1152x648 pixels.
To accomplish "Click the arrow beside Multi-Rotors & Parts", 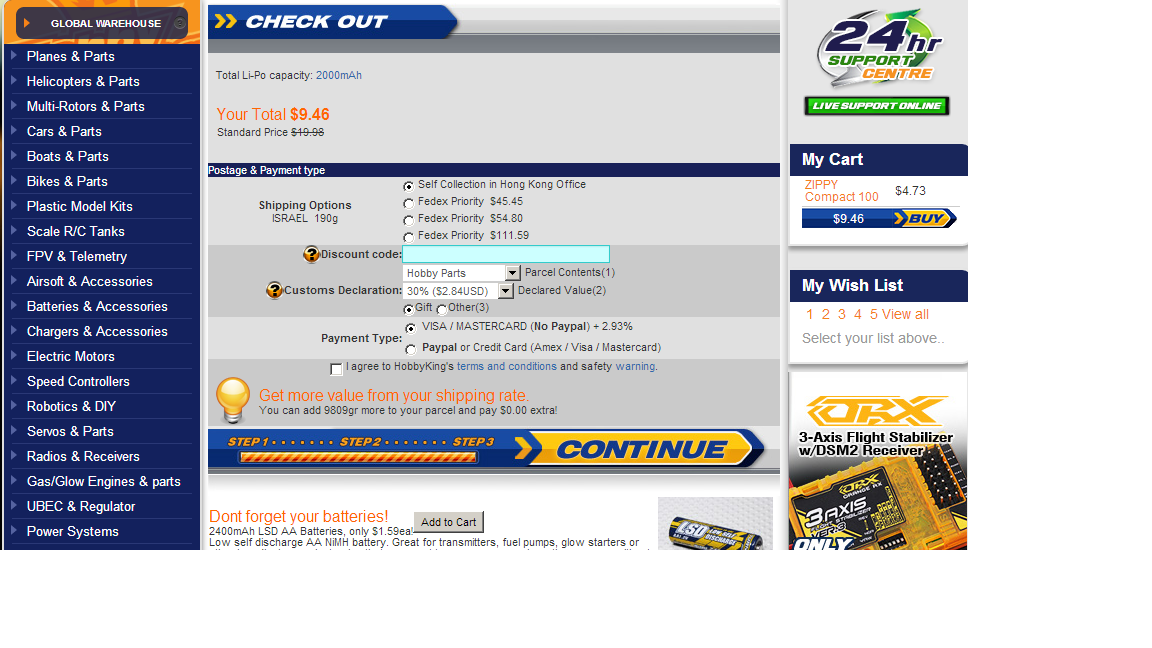I will tap(14, 105).
